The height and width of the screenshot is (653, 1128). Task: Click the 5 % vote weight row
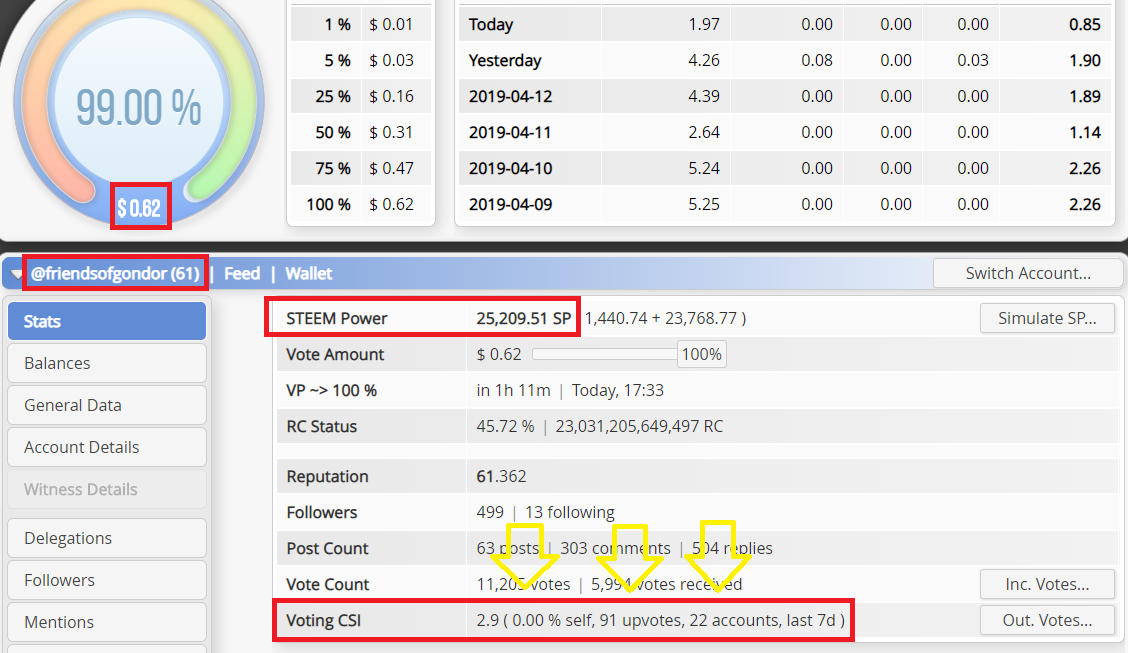(361, 60)
